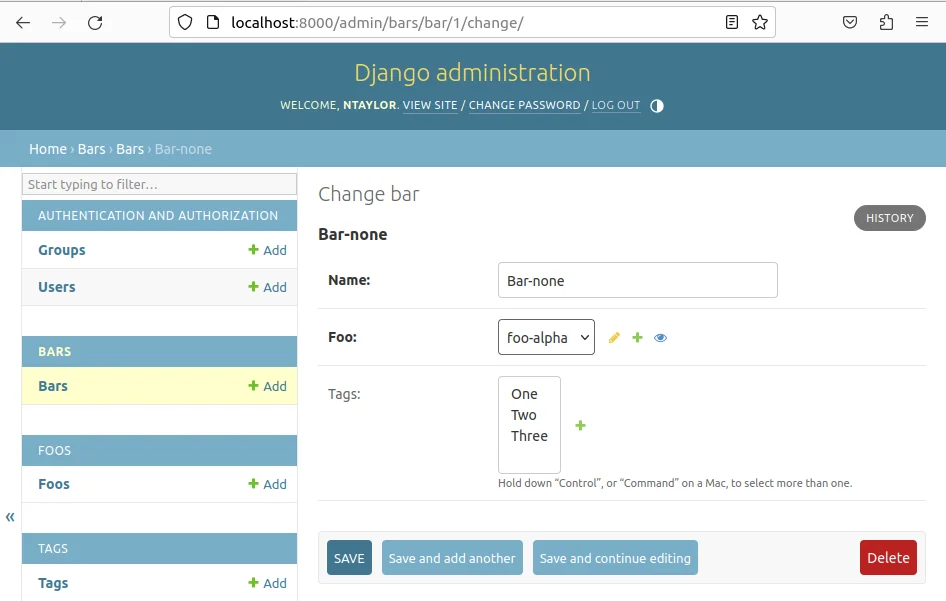The height and width of the screenshot is (601, 946).
Task: Click the yellow pencil edit Foo icon
Action: [614, 338]
